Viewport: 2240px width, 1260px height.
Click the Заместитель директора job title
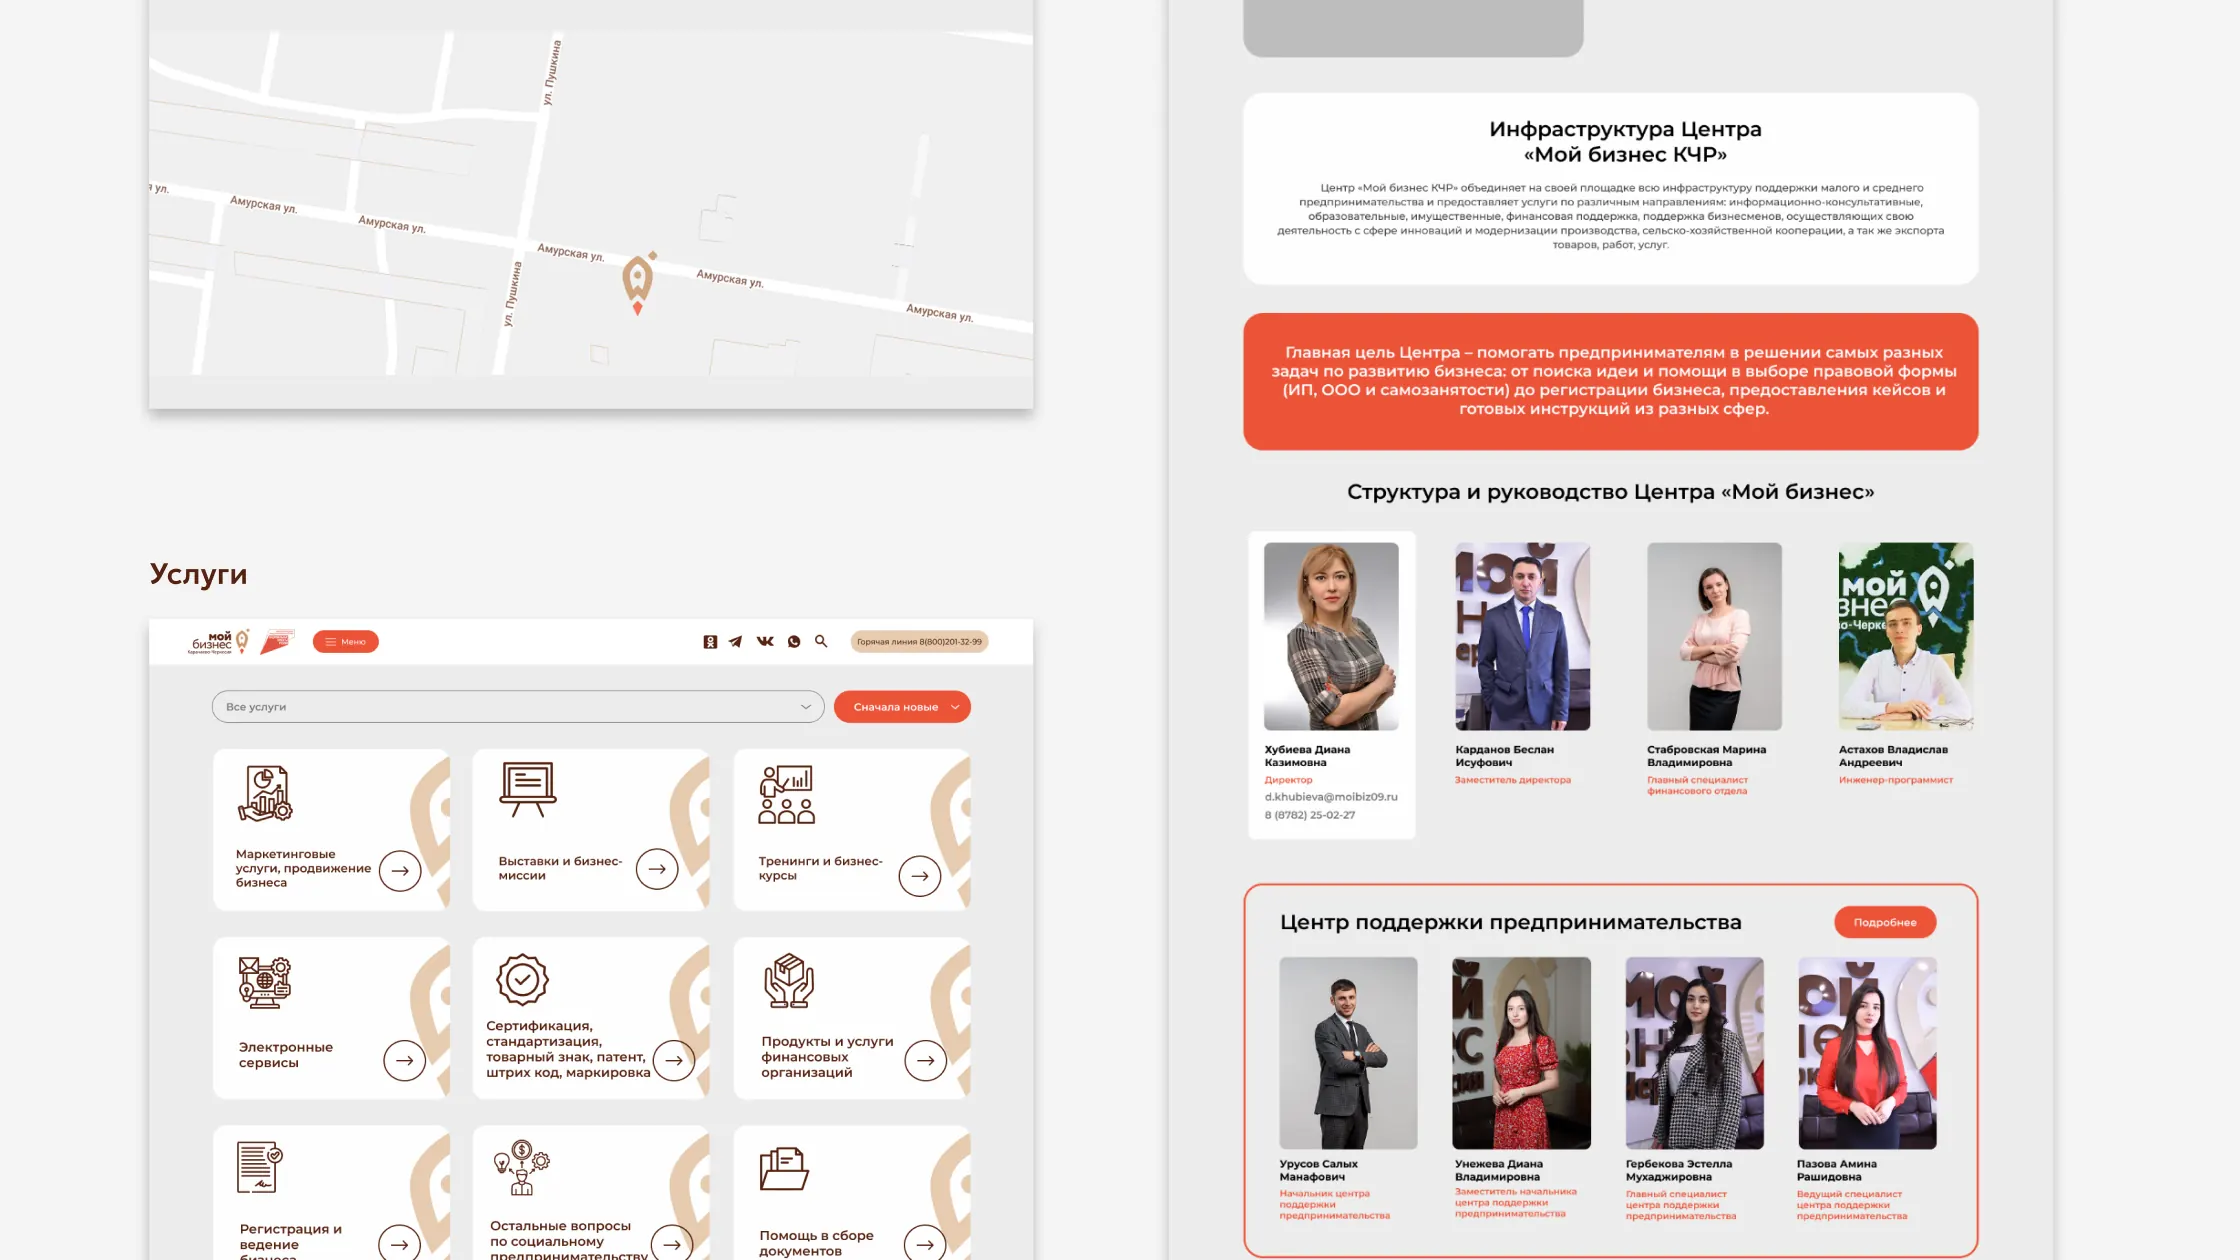[x=1513, y=780]
